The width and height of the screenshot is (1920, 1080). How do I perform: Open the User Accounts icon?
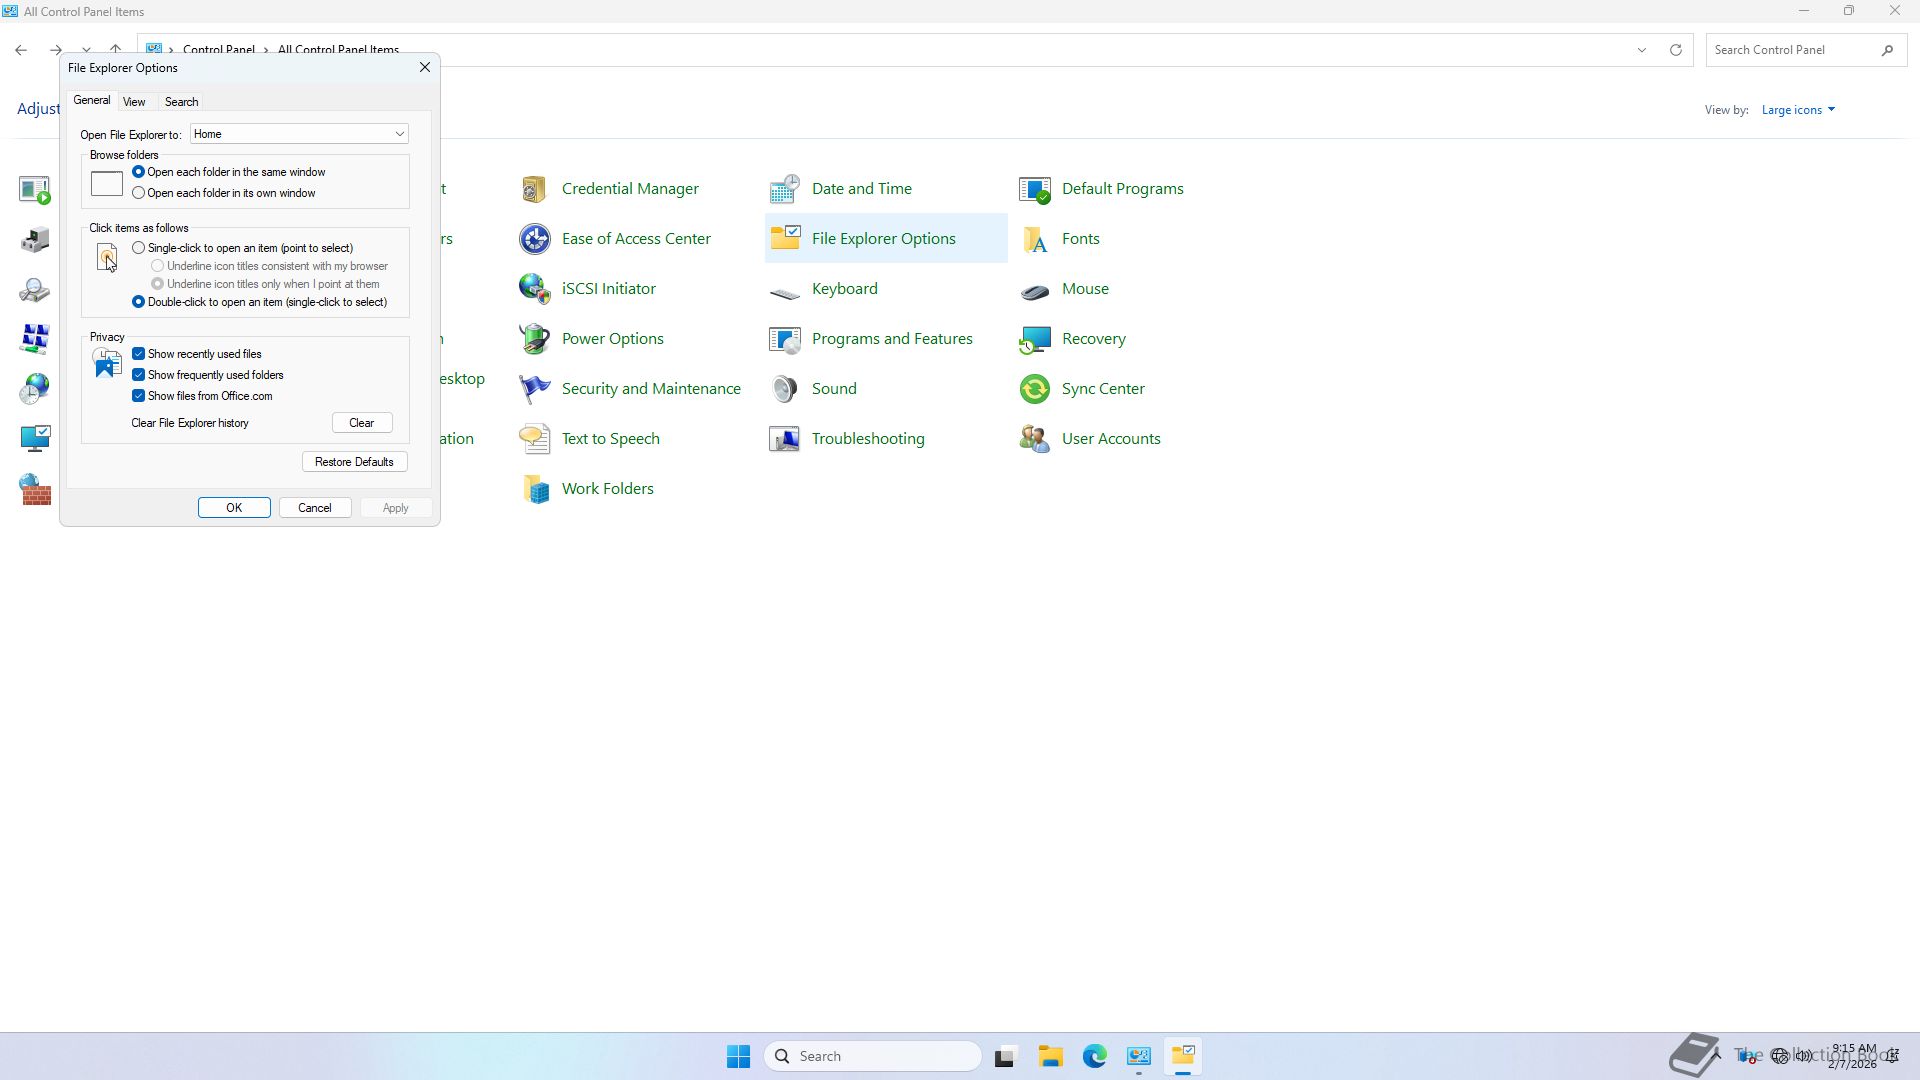click(1034, 439)
